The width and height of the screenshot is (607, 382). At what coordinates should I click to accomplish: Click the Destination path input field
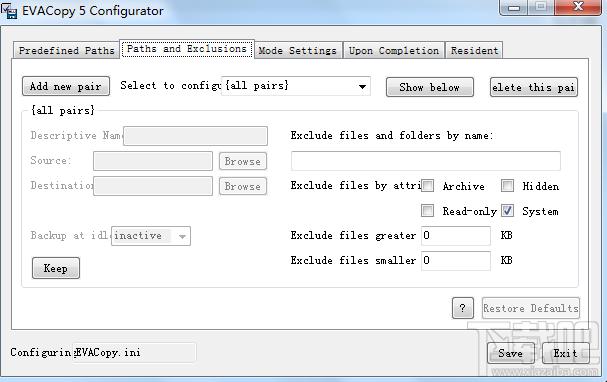coord(153,186)
